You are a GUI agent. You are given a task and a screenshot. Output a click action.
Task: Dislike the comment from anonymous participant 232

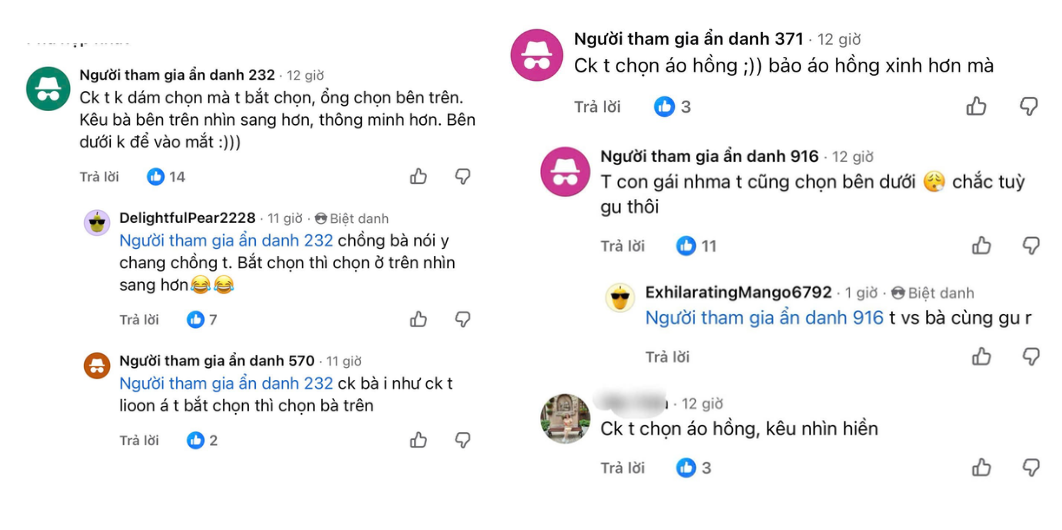click(x=463, y=177)
